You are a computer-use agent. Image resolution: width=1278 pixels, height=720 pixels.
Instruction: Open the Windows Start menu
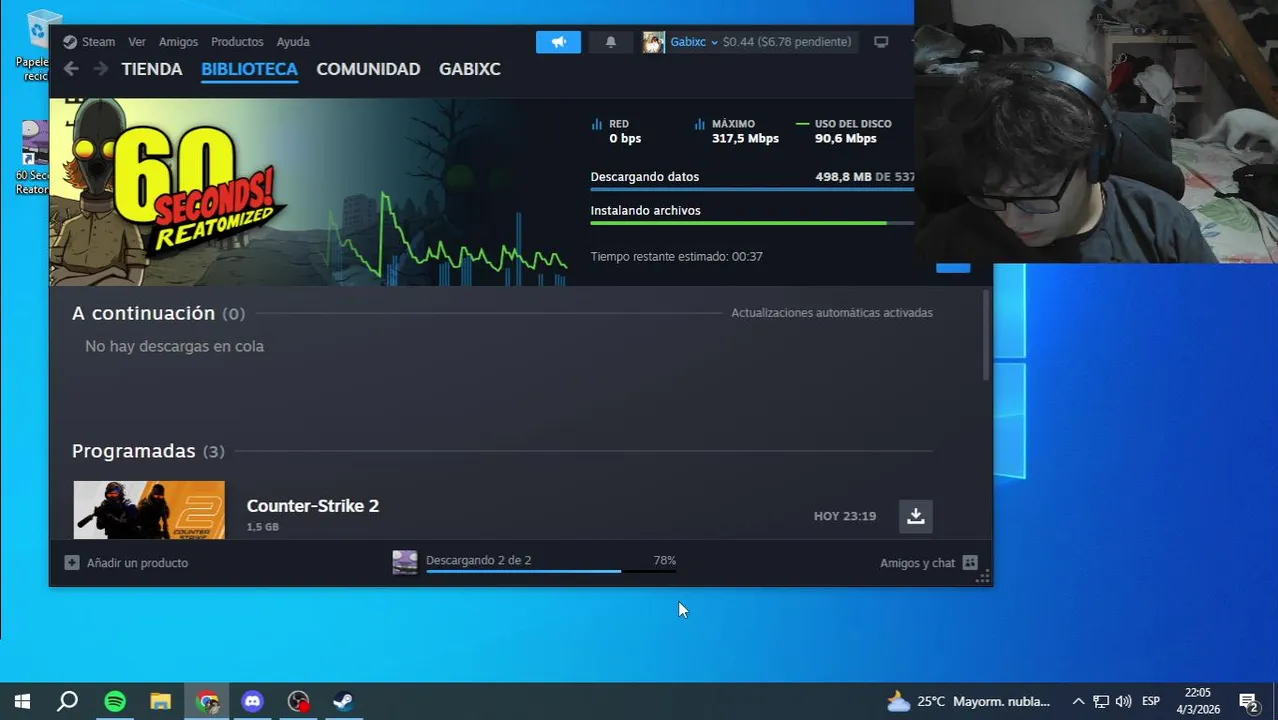[22, 701]
